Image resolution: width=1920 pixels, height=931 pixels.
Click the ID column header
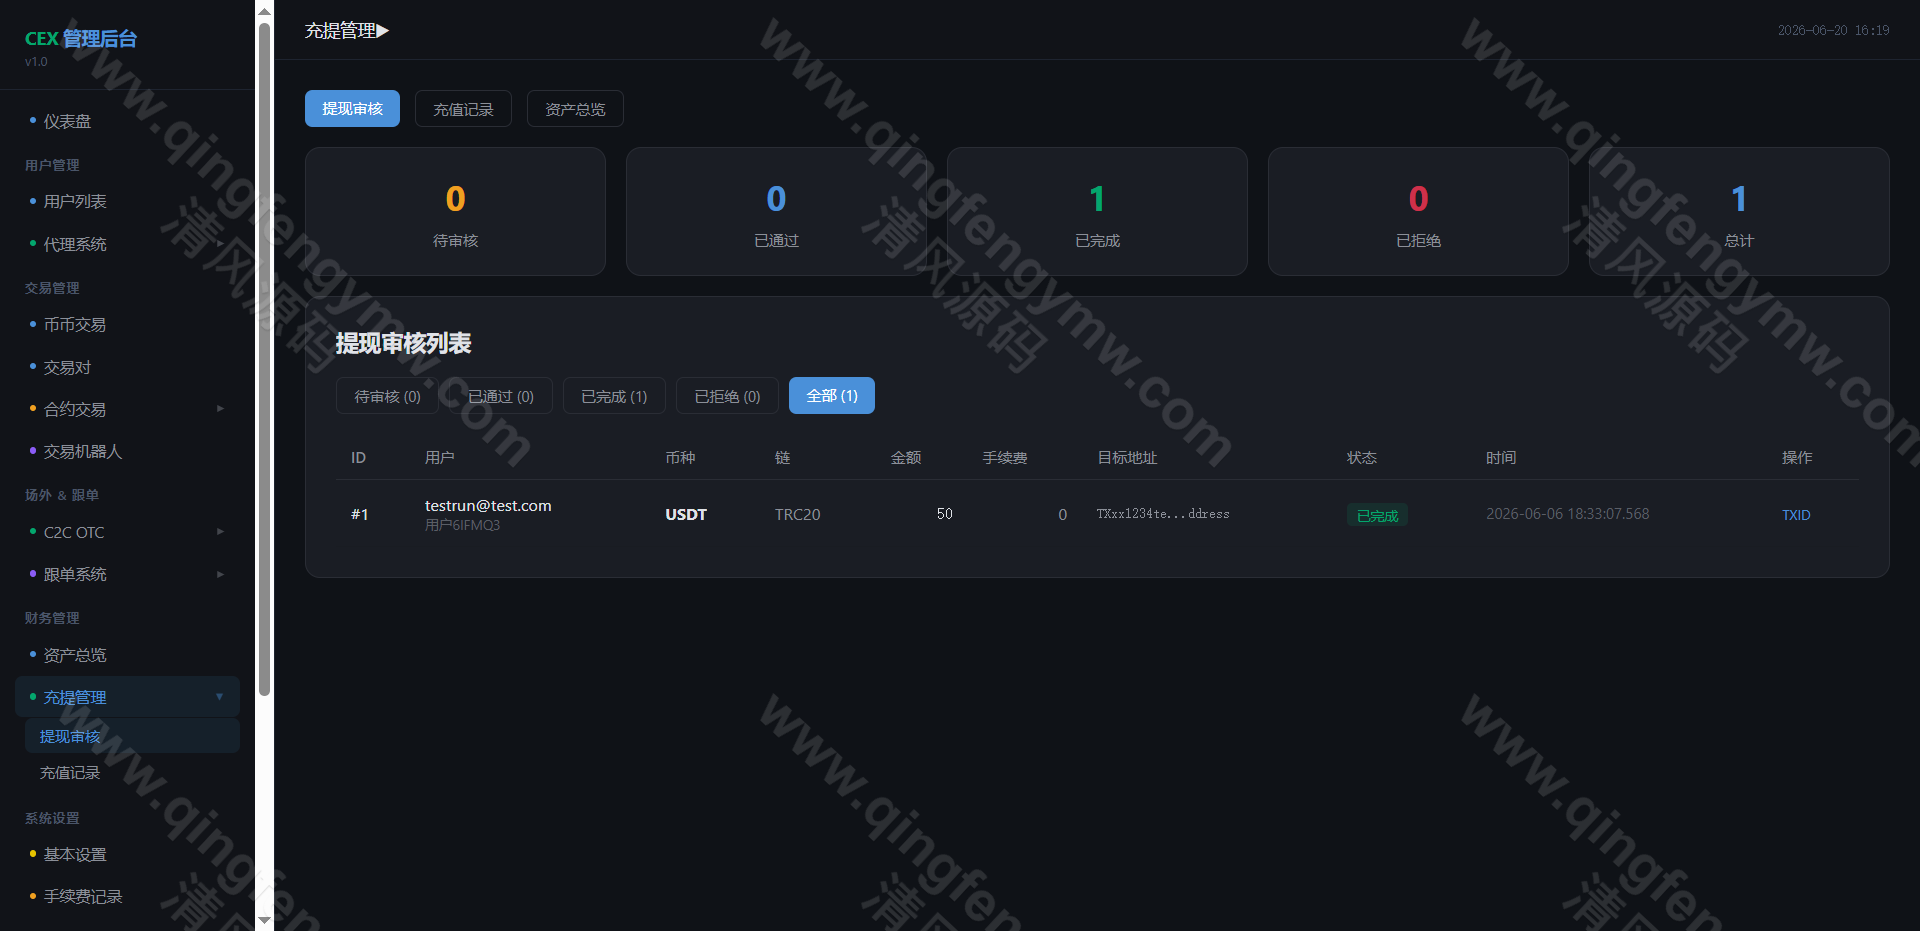point(358,458)
